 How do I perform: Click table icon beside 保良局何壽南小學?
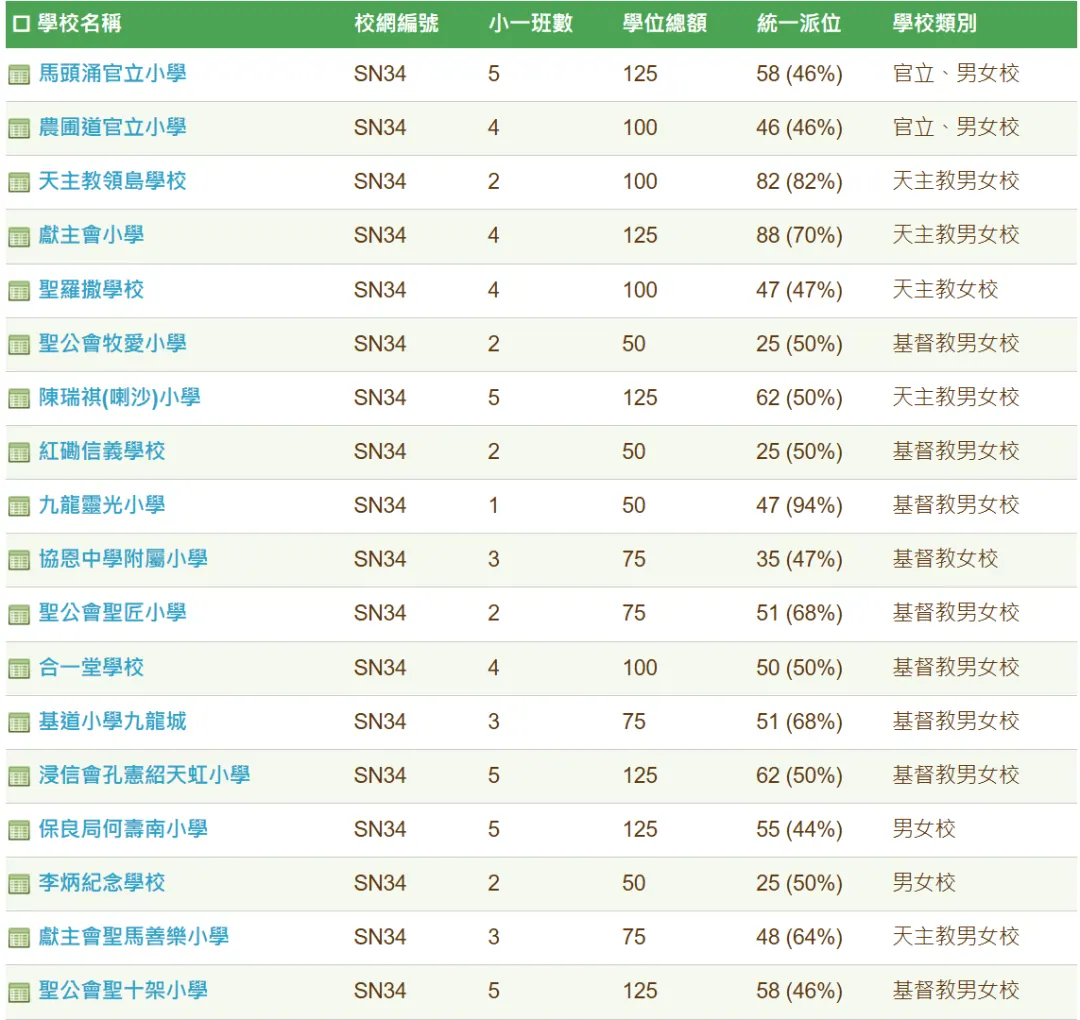click(x=19, y=830)
